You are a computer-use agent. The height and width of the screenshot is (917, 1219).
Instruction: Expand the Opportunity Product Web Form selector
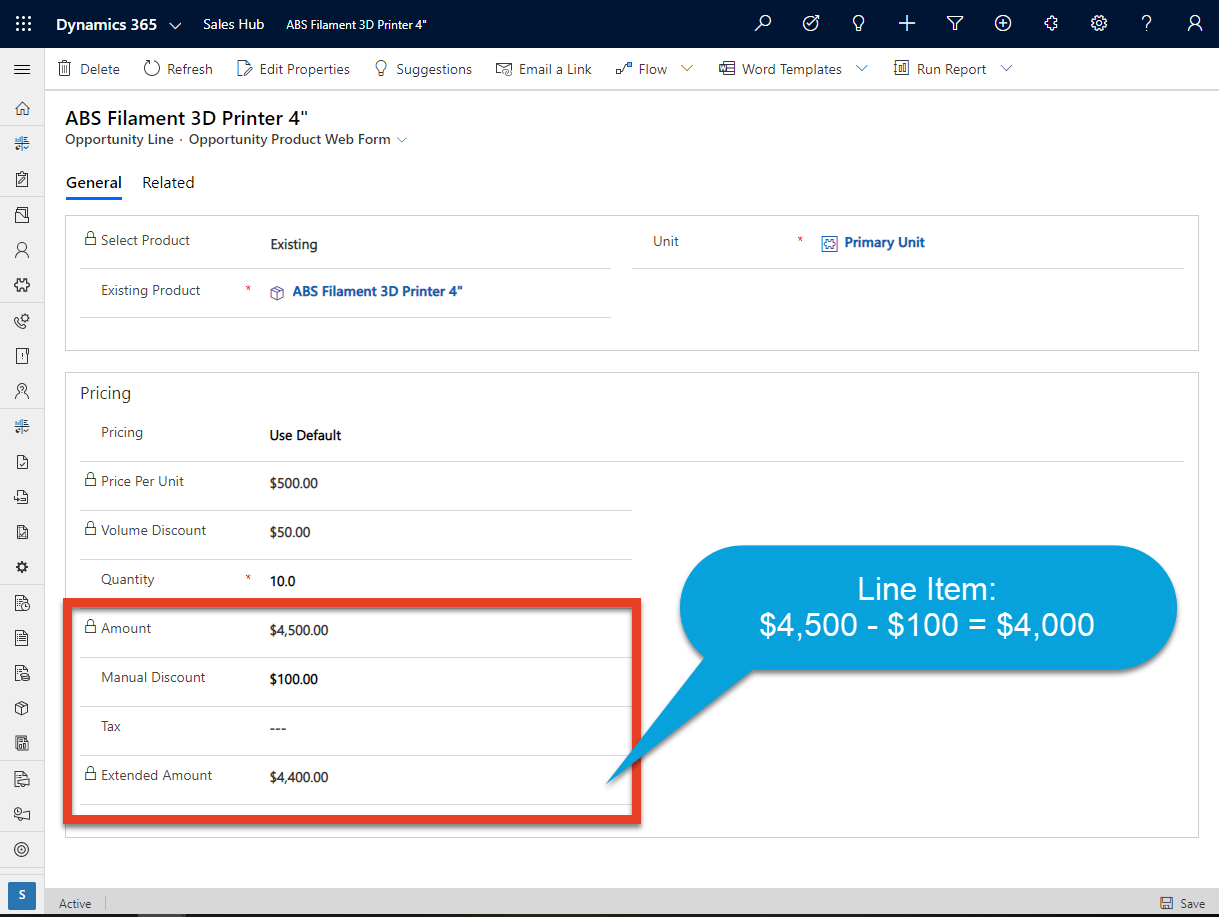(403, 140)
